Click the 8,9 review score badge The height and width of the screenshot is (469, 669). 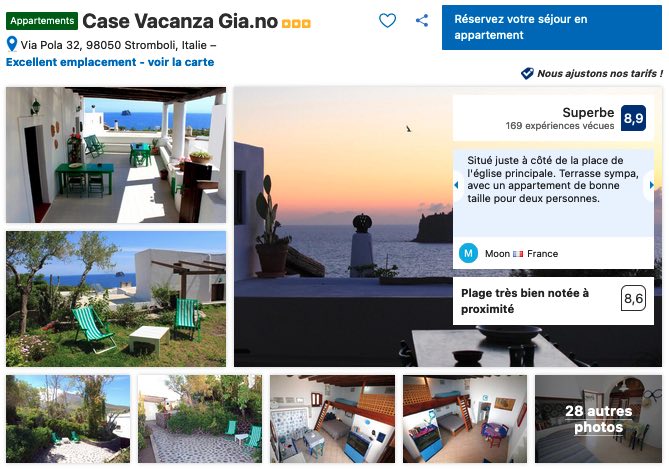pyautogui.click(x=633, y=118)
